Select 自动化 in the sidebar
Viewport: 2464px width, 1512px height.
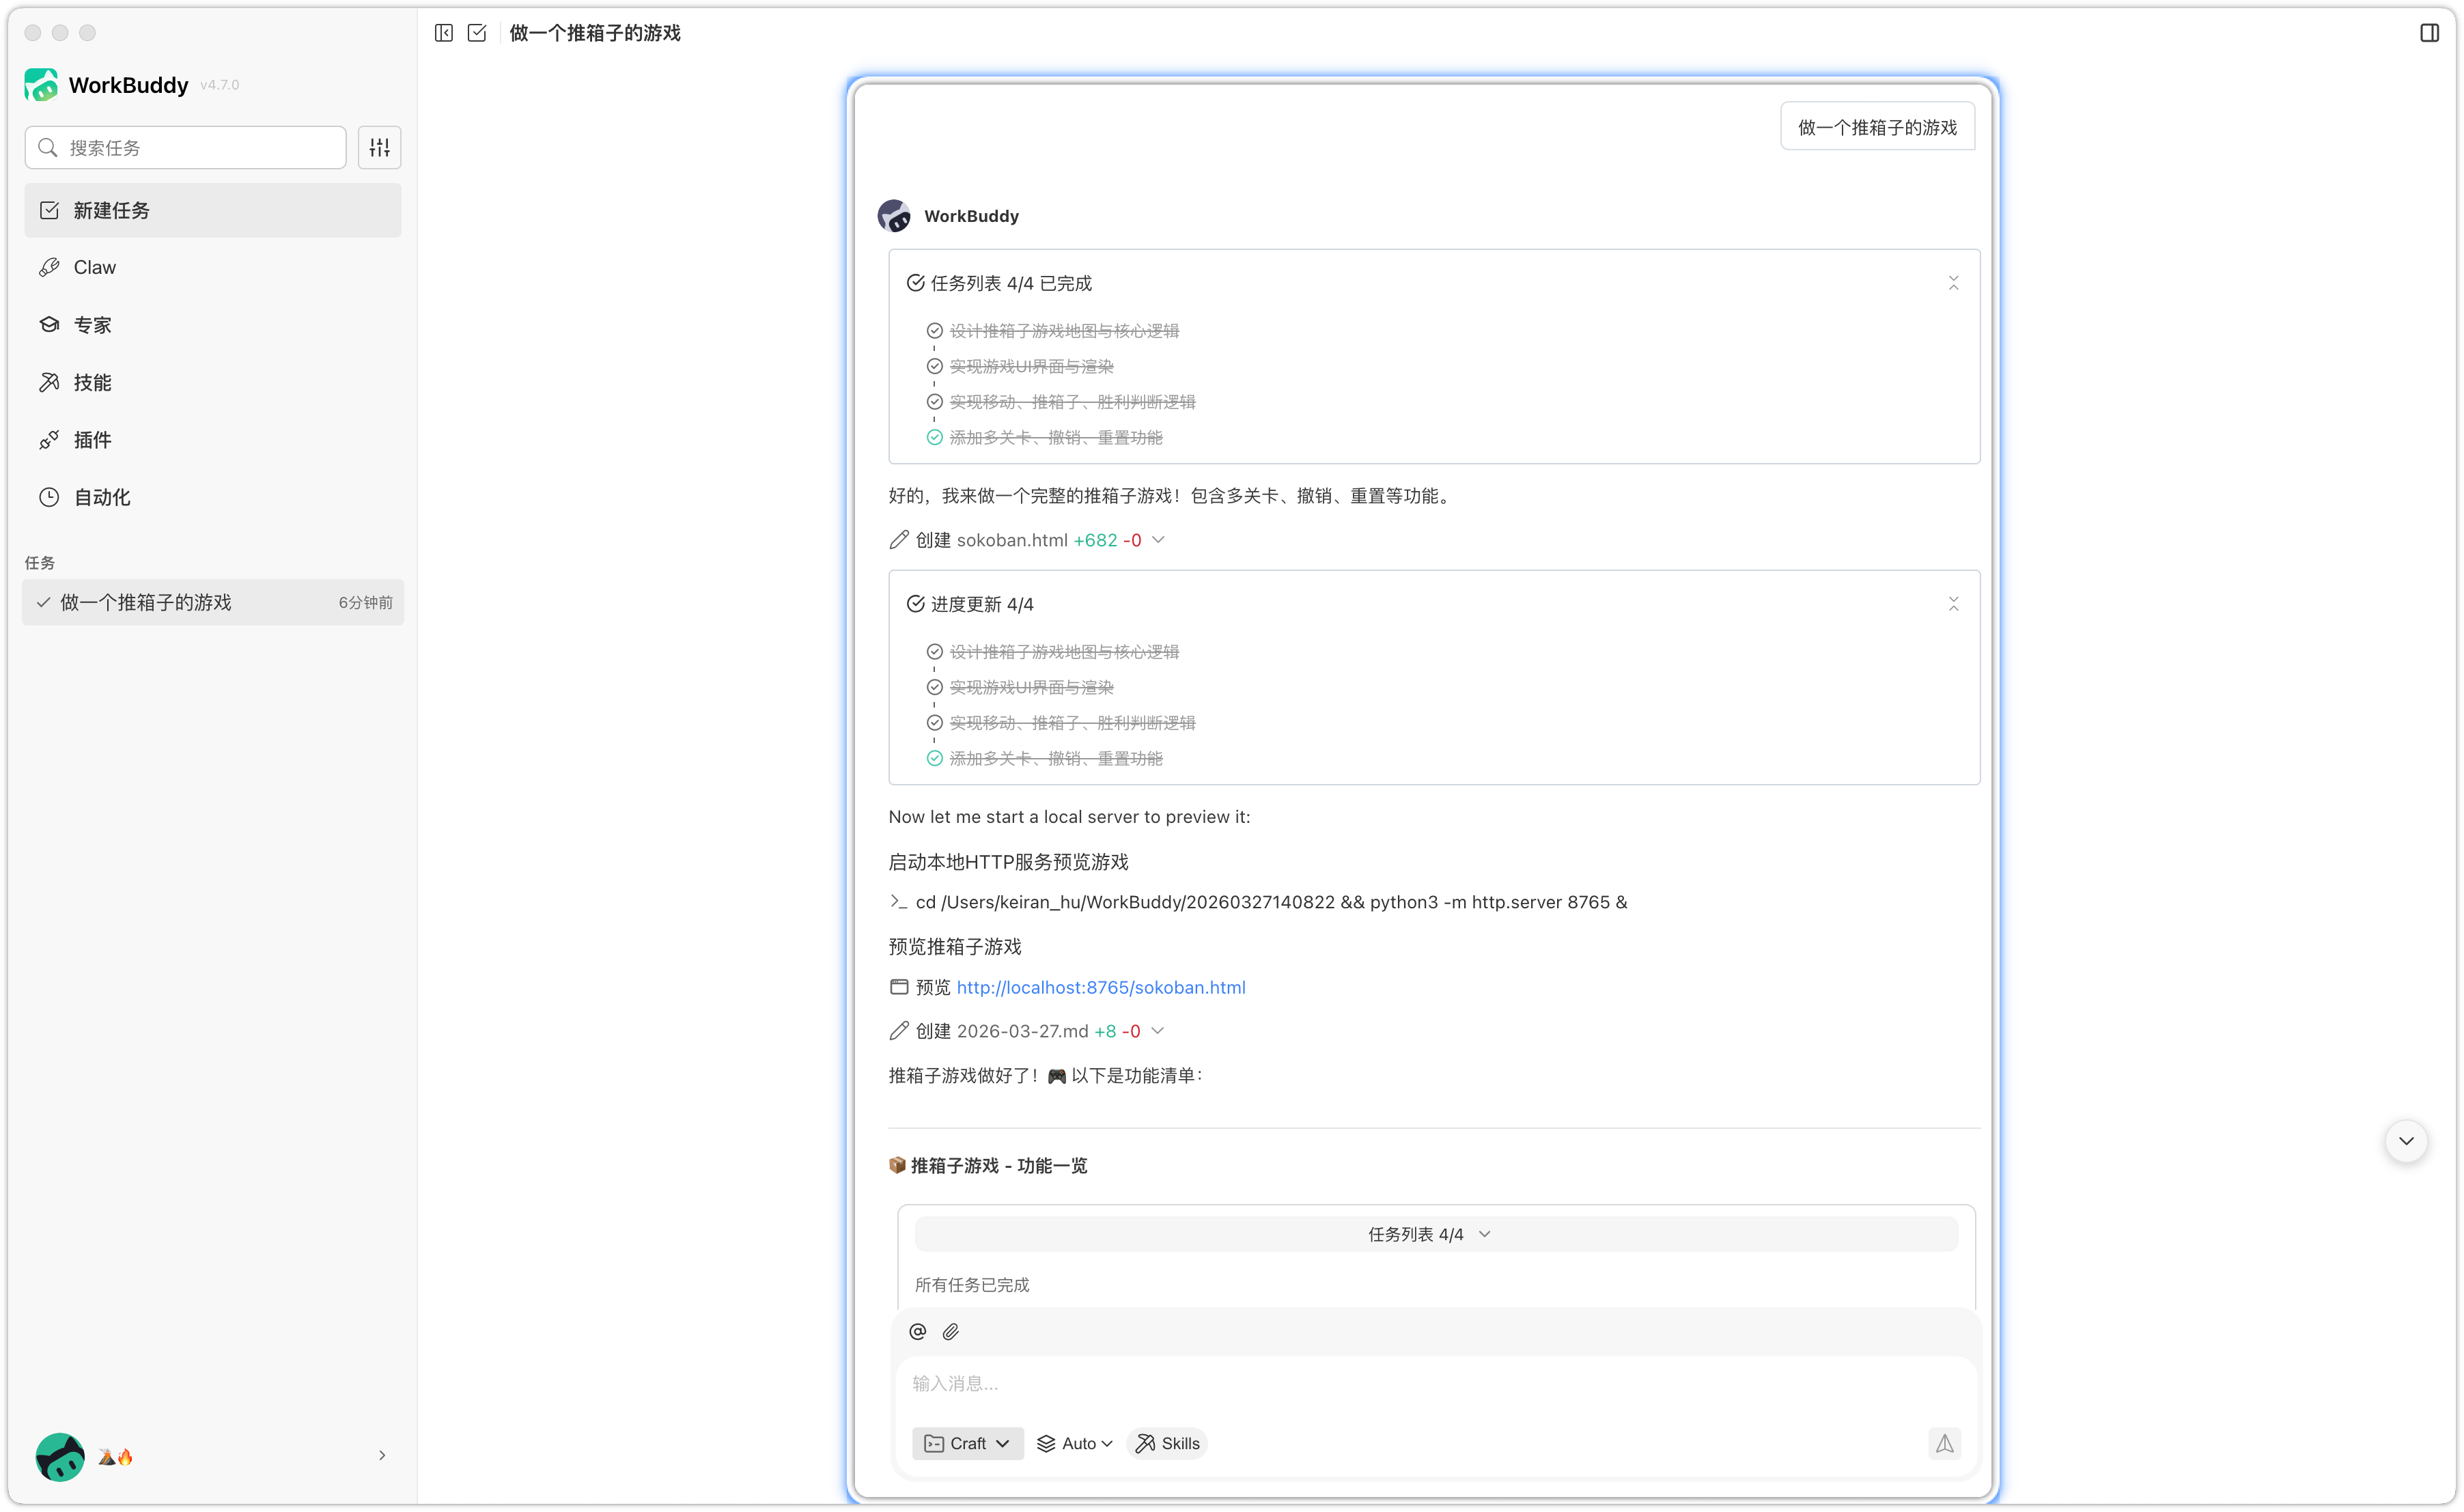(101, 497)
